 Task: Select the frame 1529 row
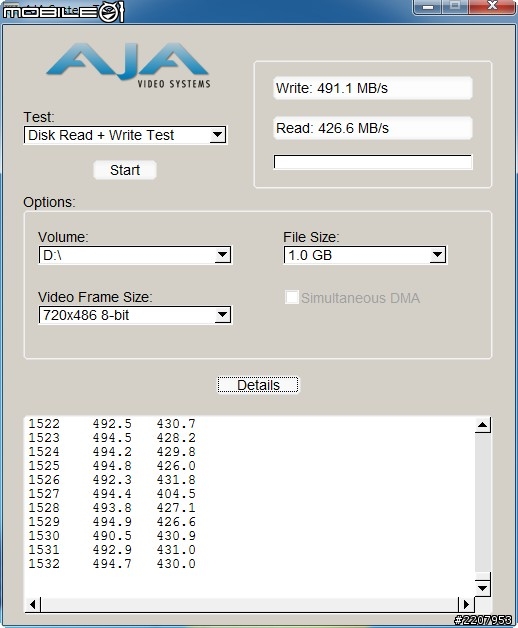point(112,522)
